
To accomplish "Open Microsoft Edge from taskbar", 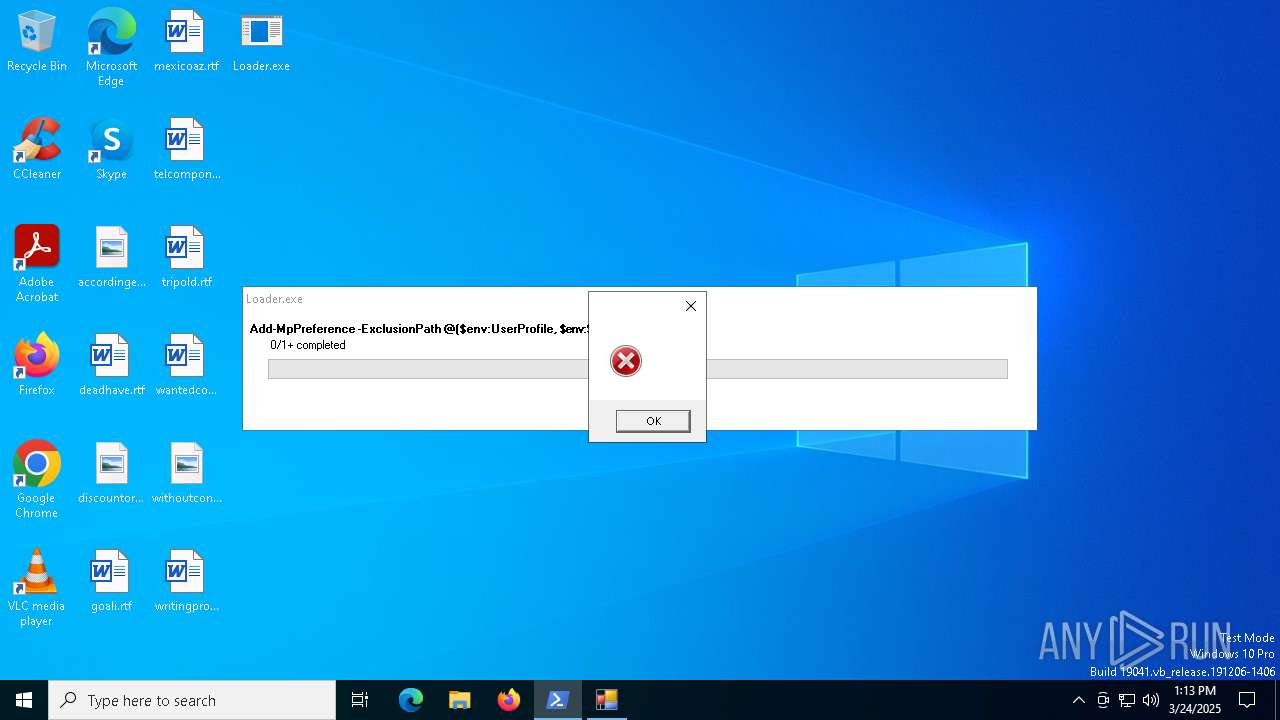I will pos(411,700).
